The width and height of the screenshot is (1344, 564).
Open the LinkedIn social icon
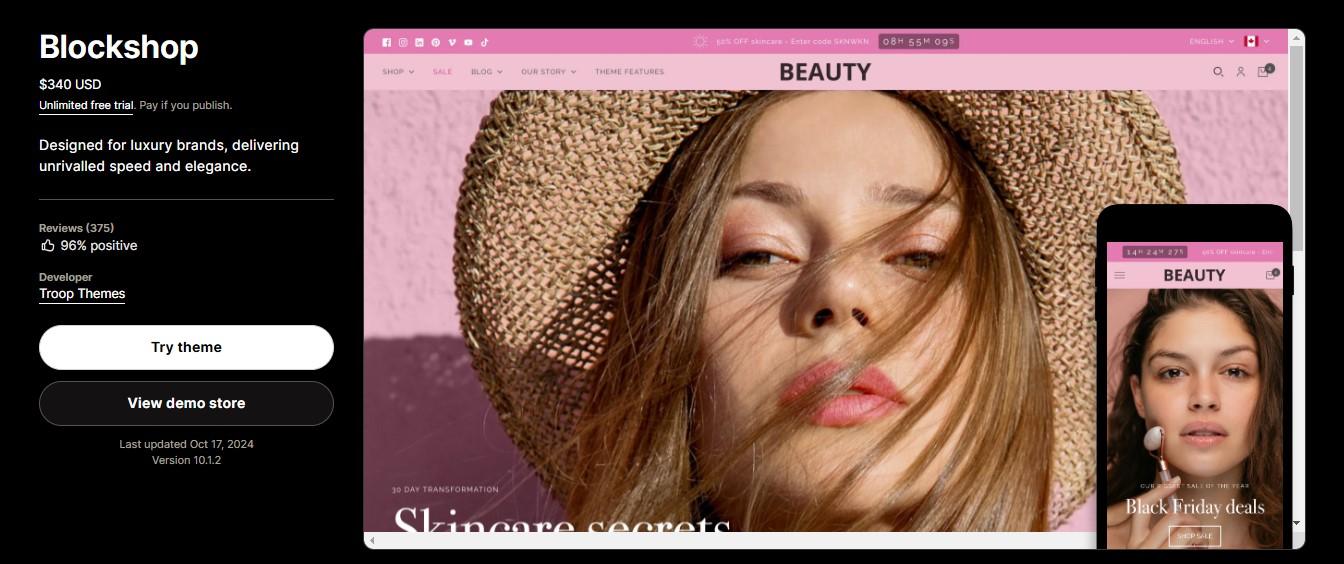pos(419,42)
